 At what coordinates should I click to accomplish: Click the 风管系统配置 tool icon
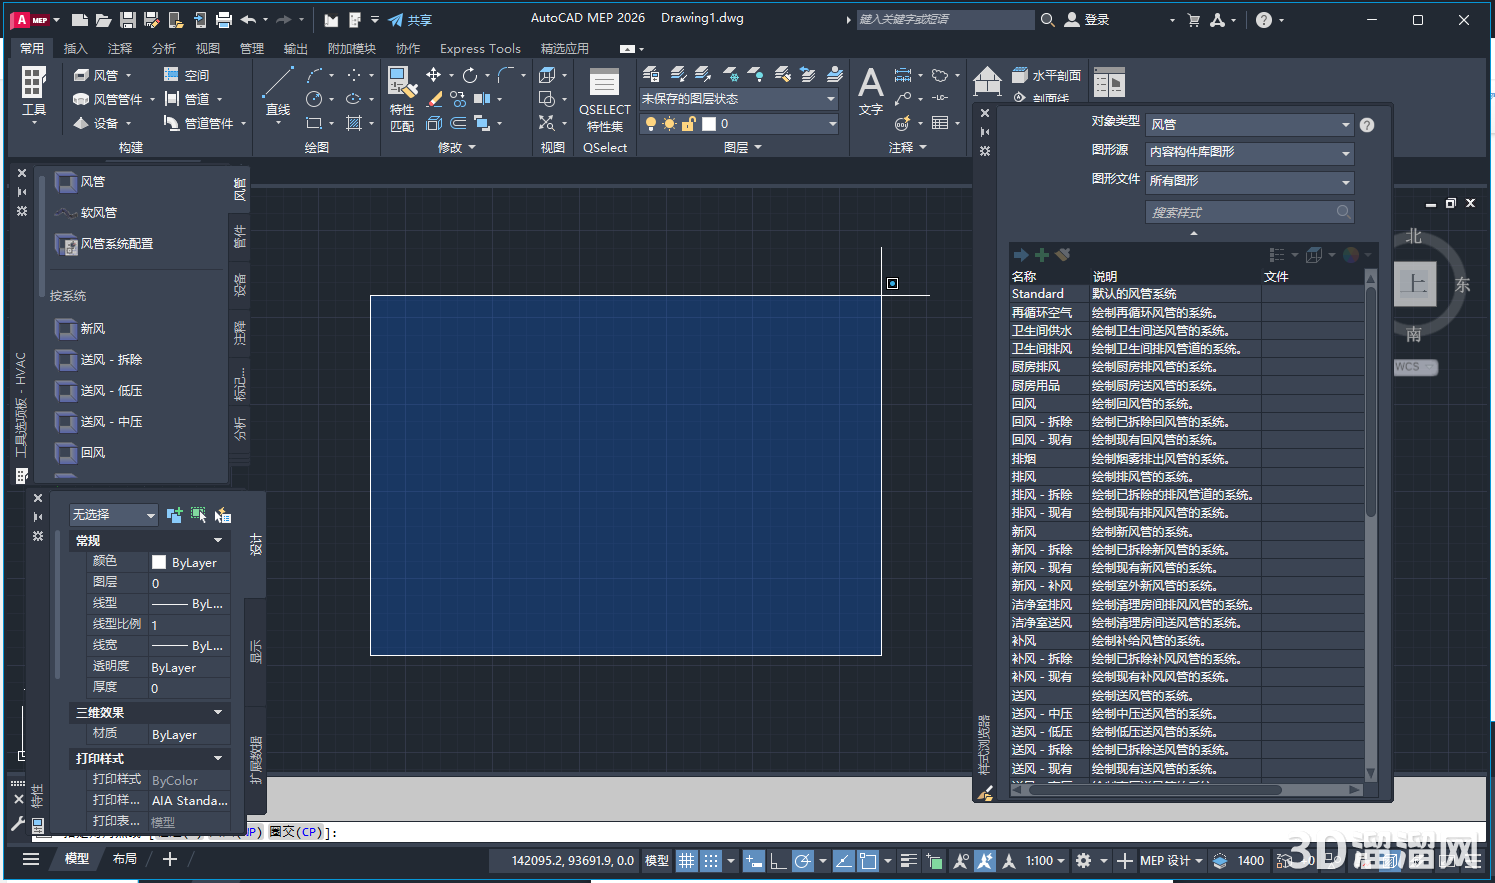[x=67, y=244]
